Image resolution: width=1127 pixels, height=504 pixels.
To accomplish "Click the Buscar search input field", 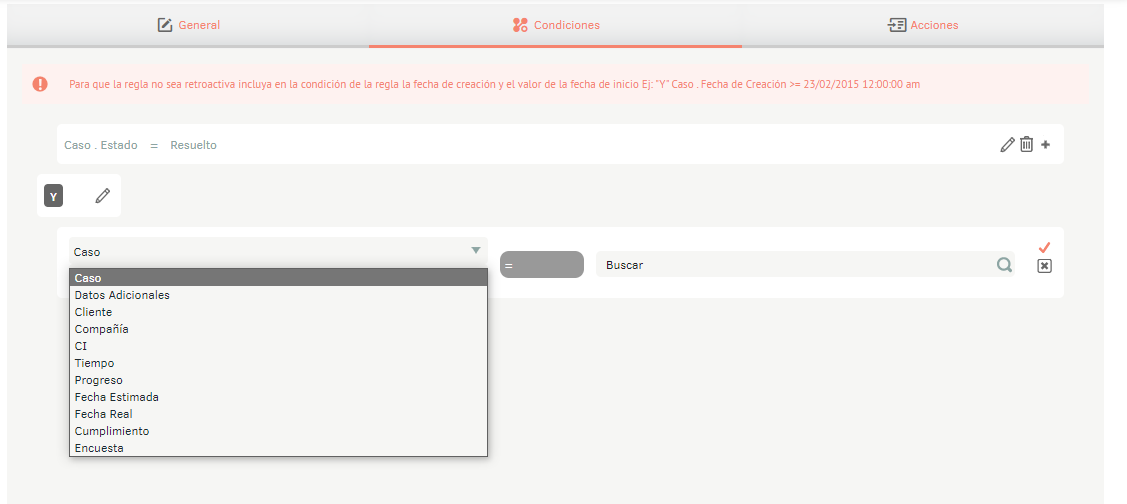I will pos(805,265).
